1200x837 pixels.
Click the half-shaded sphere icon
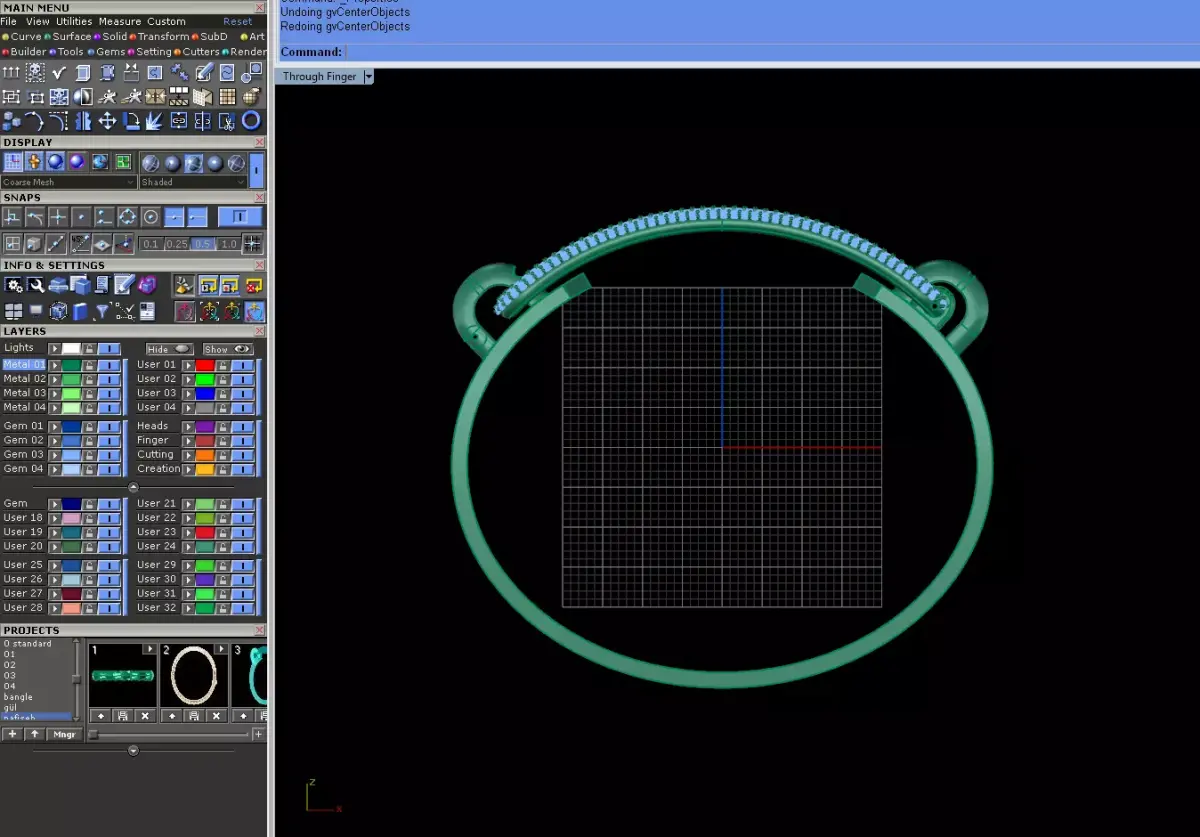[83, 97]
